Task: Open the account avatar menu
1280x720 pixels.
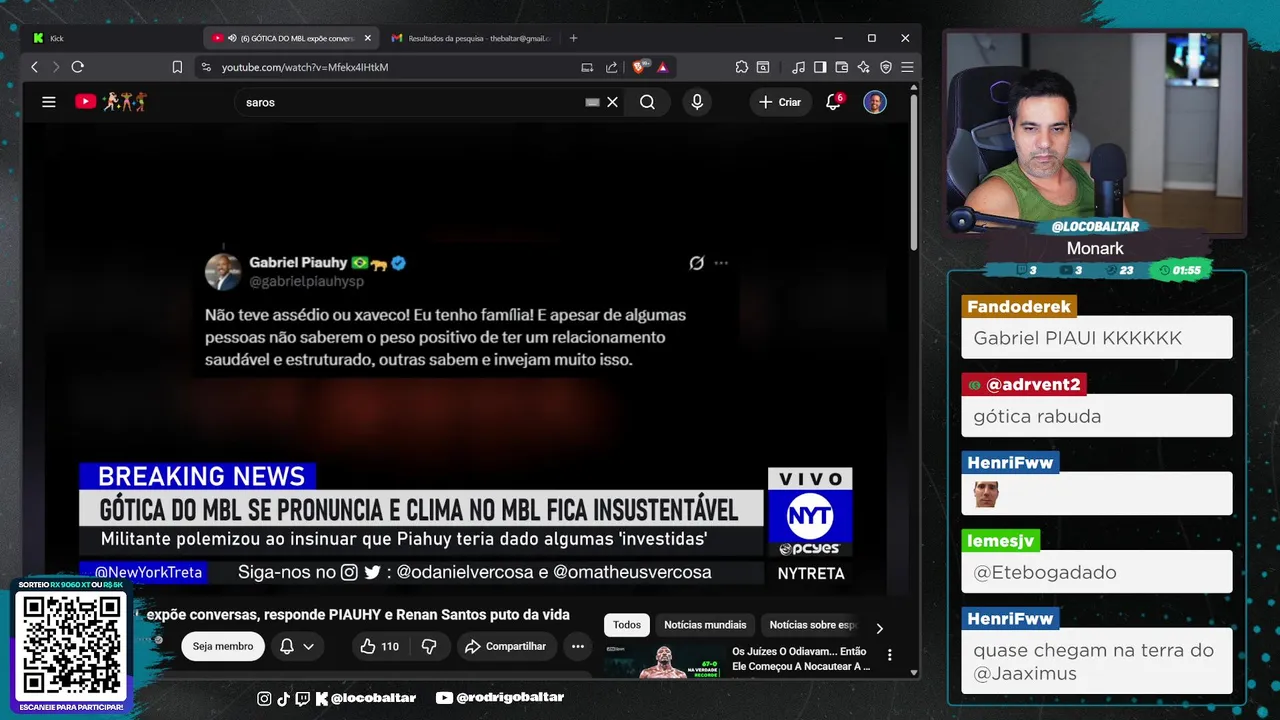Action: point(875,102)
